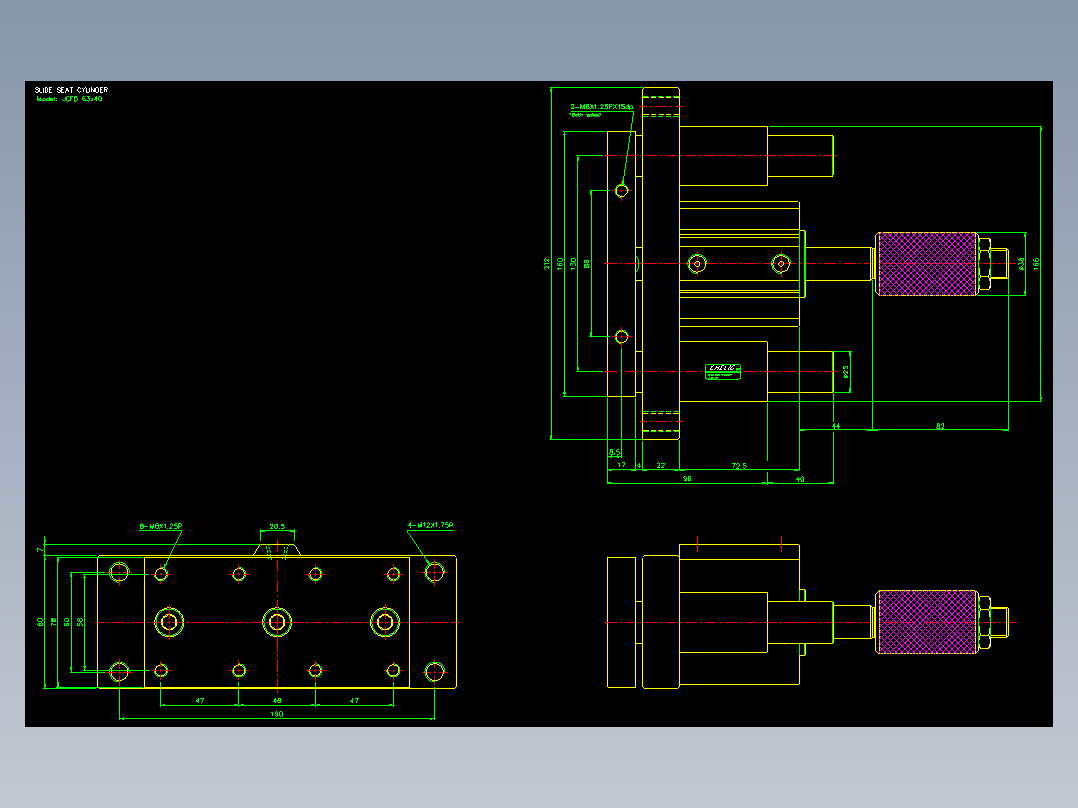Image resolution: width=1078 pixels, height=808 pixels.
Task: Select the 190 overall width dimension
Action: click(276, 714)
